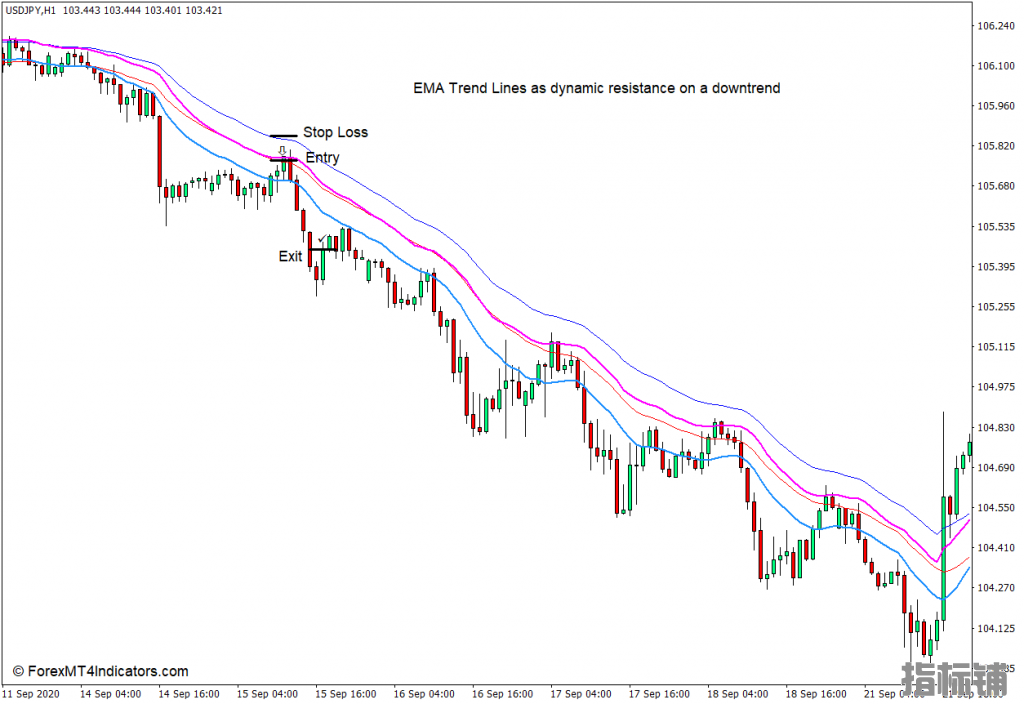1024x704 pixels.
Task: Click the '14 Sep 16:00' time axis label
Action: (189, 694)
